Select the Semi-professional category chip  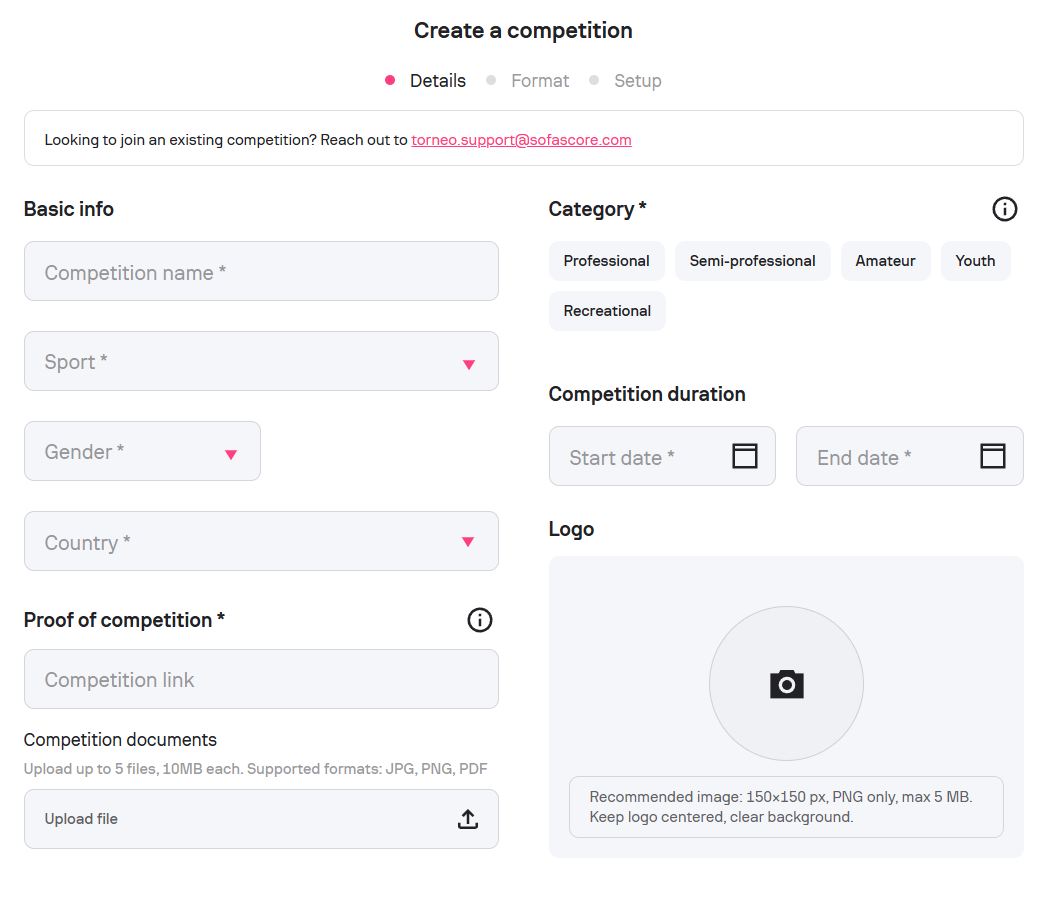pos(752,261)
